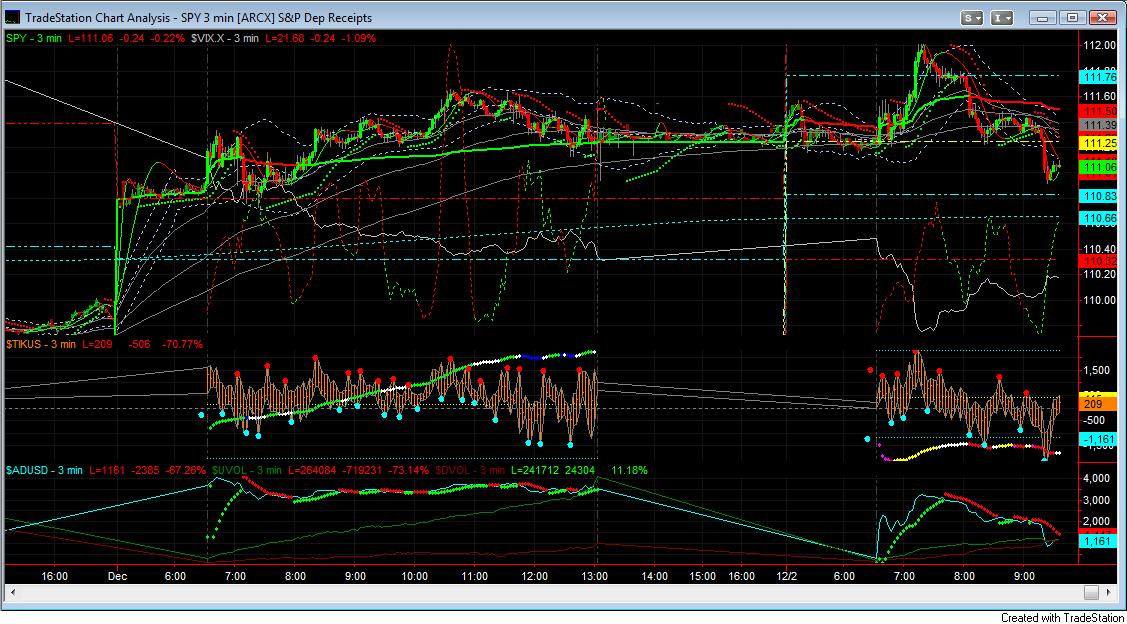Click the 4,000 ADUSD axis label
The image size is (1127, 624).
[x=1098, y=479]
